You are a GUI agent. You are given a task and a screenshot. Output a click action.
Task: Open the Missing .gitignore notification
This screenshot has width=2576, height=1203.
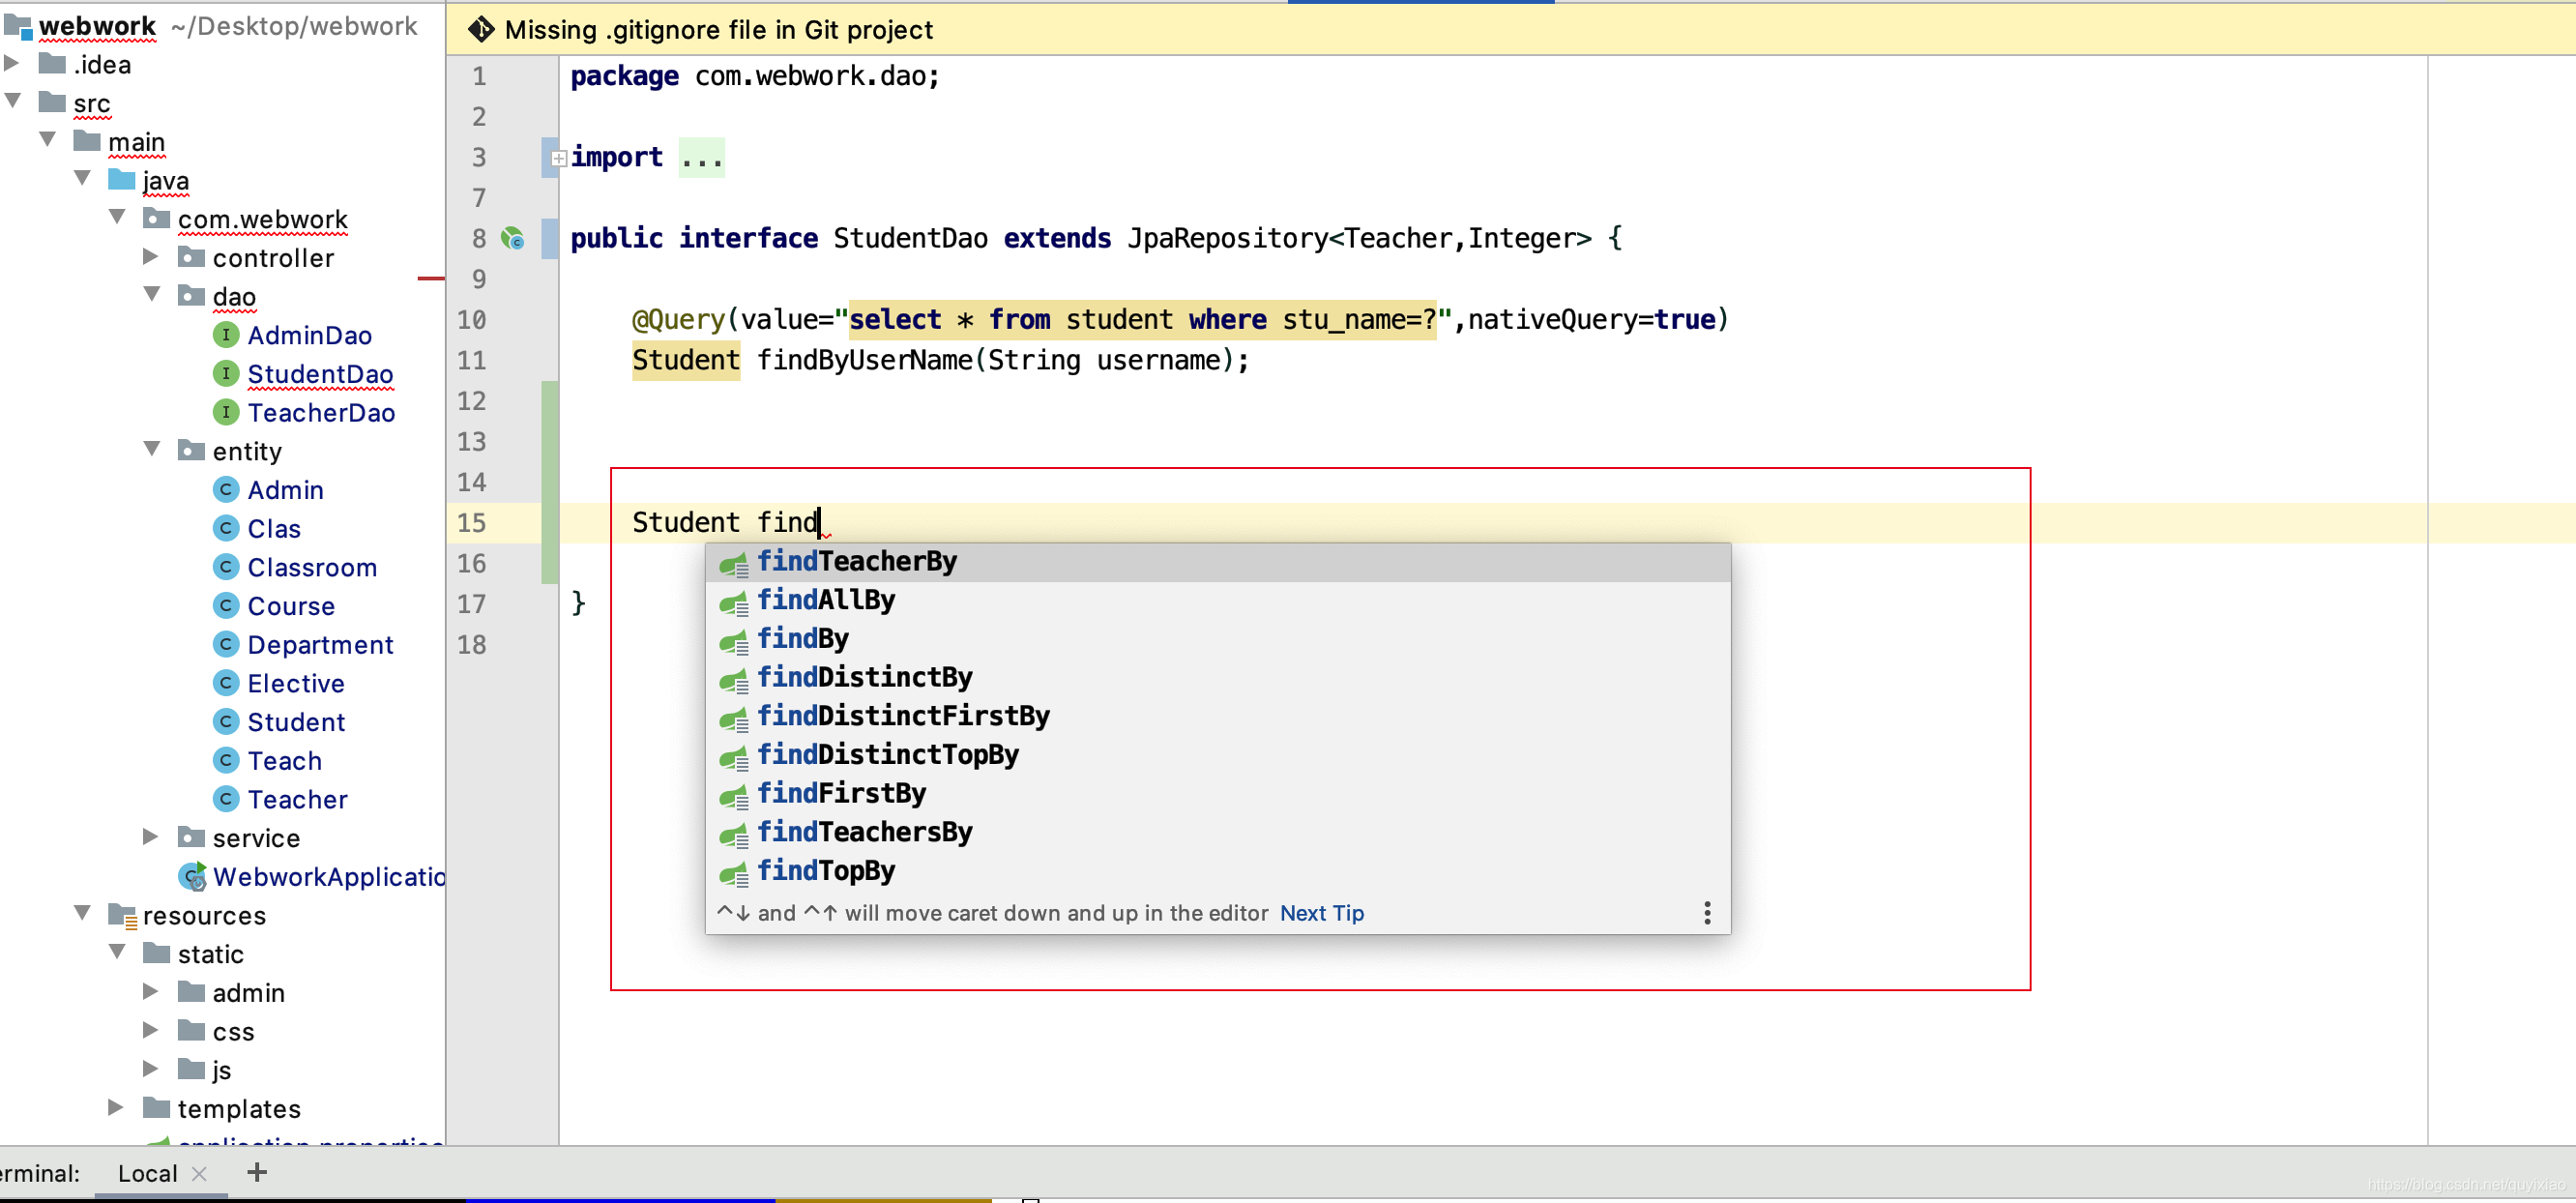pyautogui.click(x=717, y=28)
